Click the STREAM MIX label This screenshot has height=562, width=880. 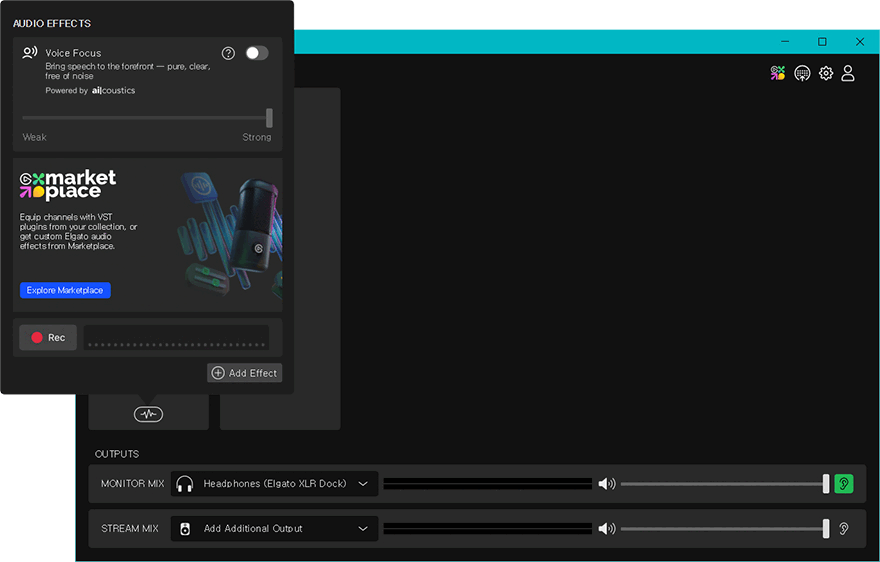click(130, 528)
